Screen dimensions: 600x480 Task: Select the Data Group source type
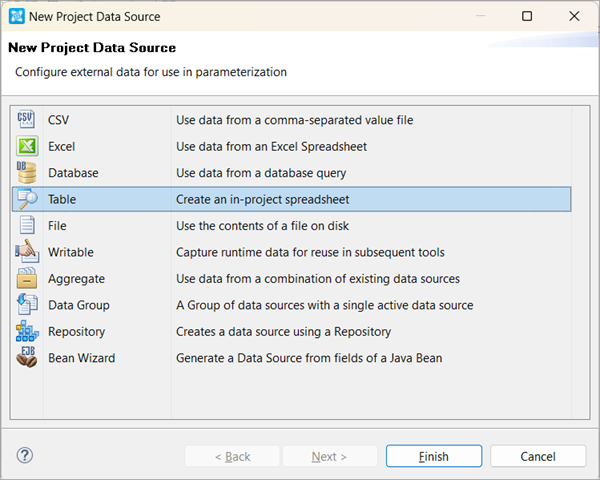(x=78, y=305)
